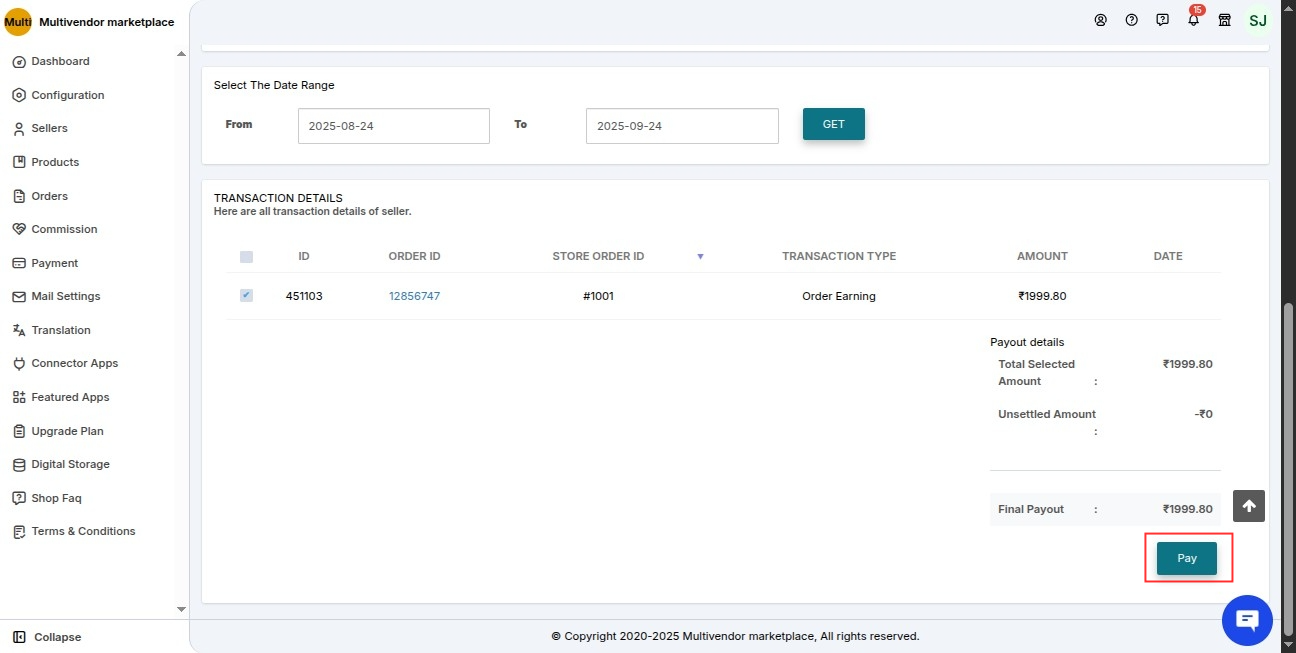Click the sidebar scroll up arrow
The width and height of the screenshot is (1296, 653).
[181, 54]
